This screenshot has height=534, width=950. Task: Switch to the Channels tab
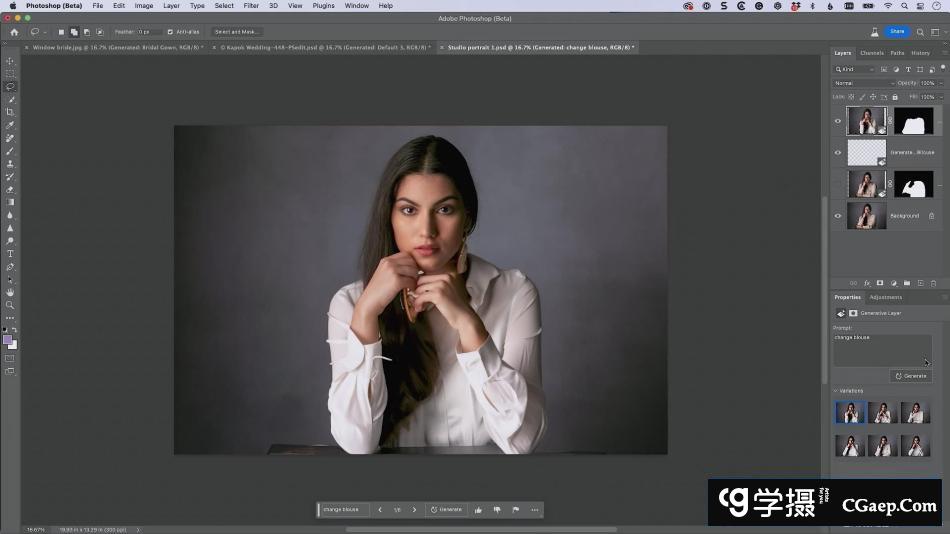[x=871, y=53]
